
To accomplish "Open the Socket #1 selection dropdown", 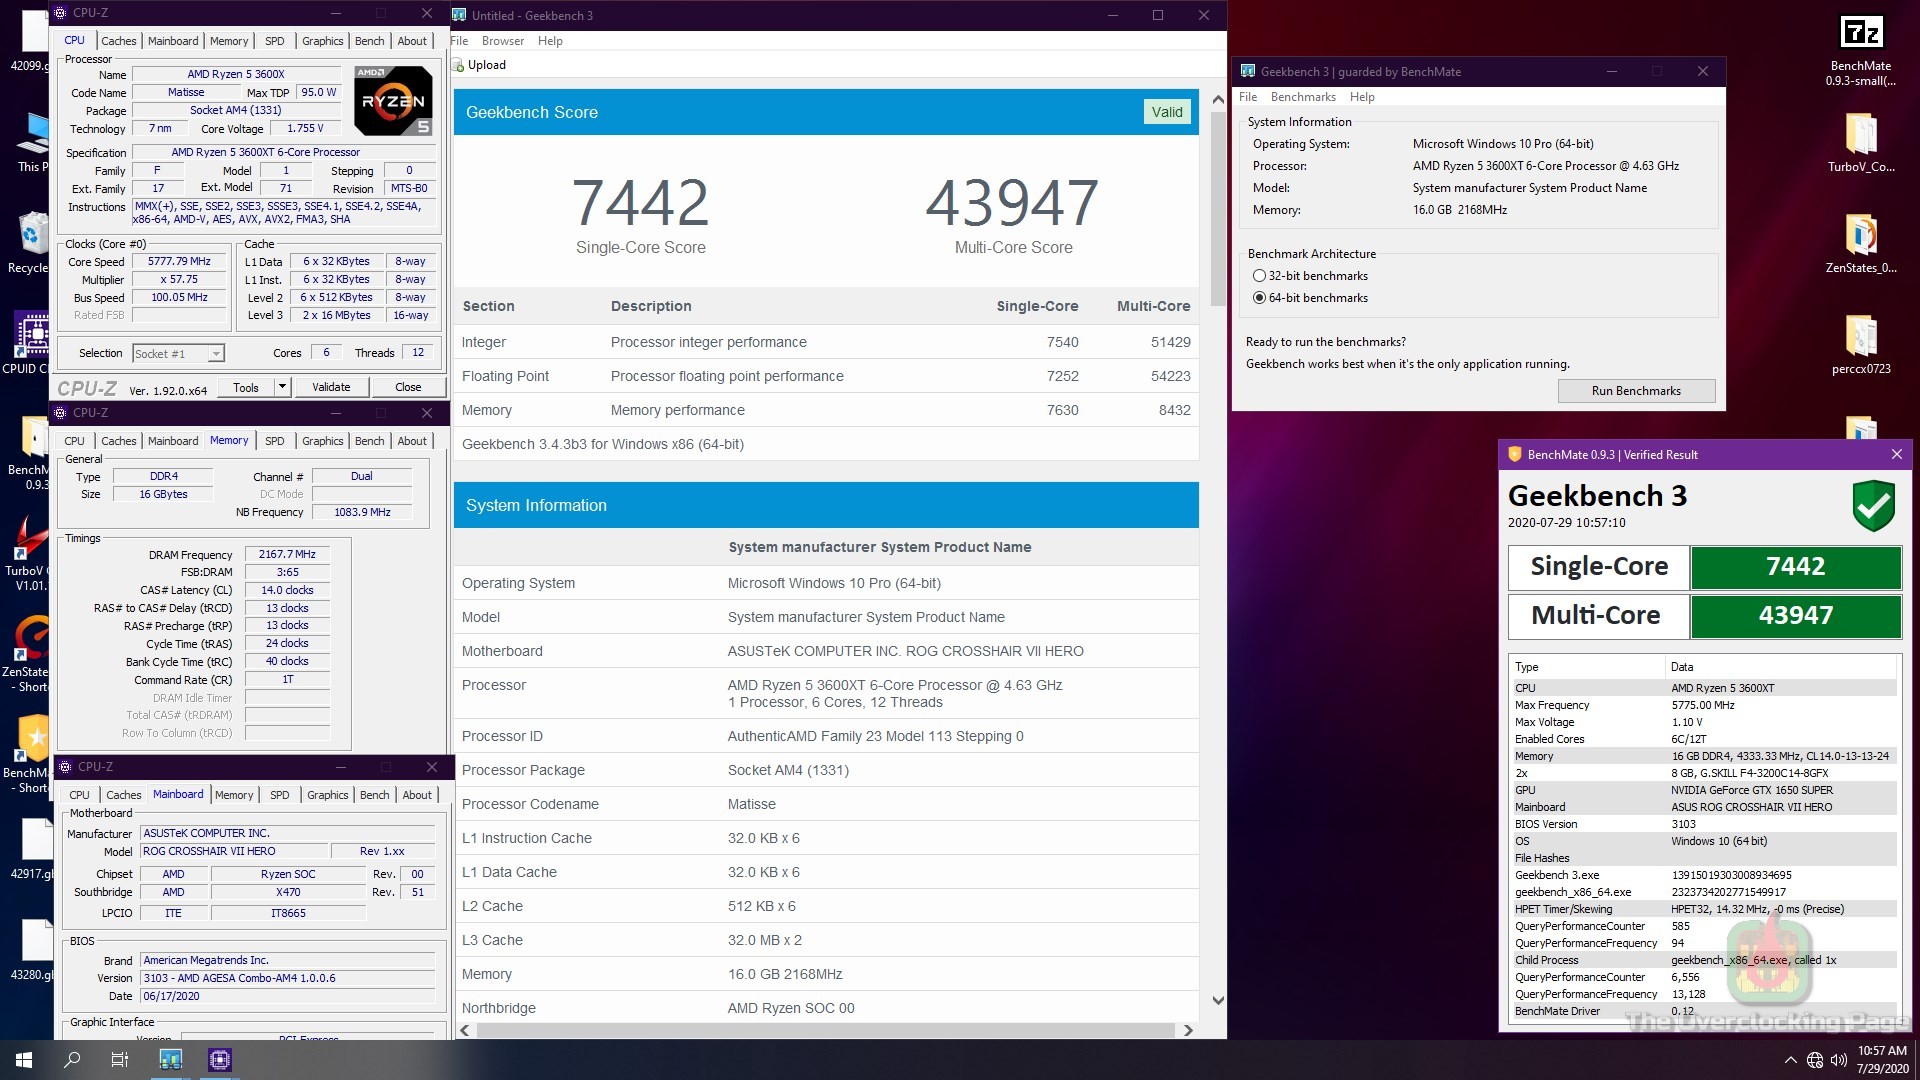I will (x=215, y=354).
